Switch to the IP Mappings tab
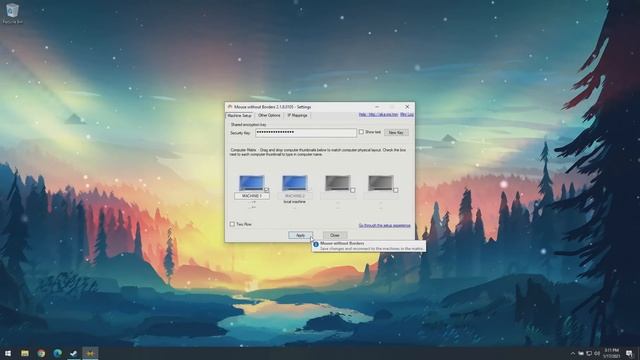 click(297, 116)
